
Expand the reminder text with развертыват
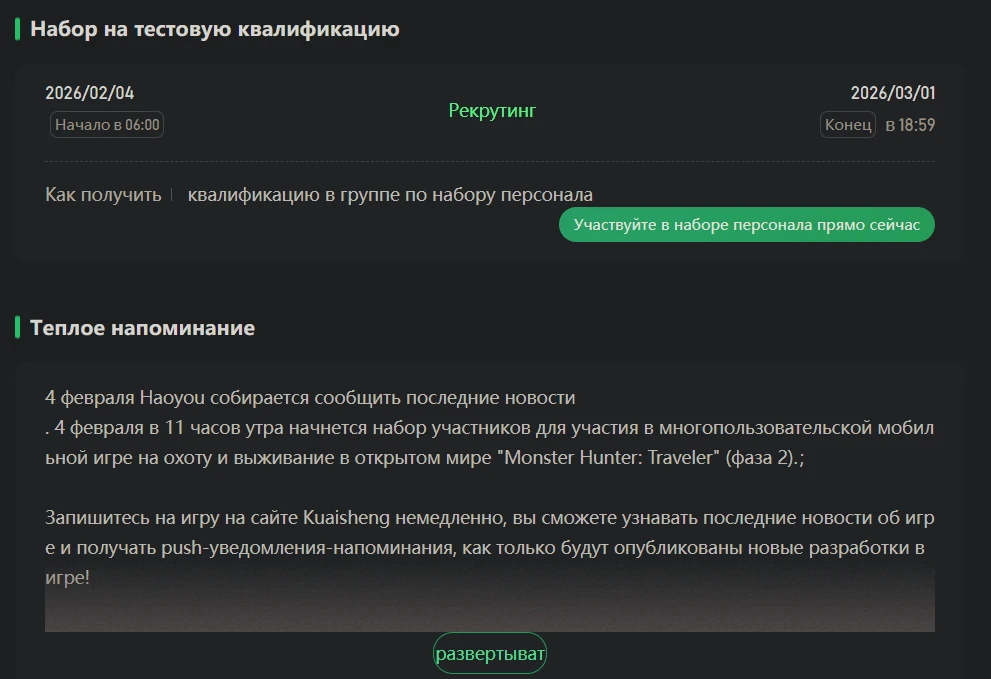[x=490, y=654]
